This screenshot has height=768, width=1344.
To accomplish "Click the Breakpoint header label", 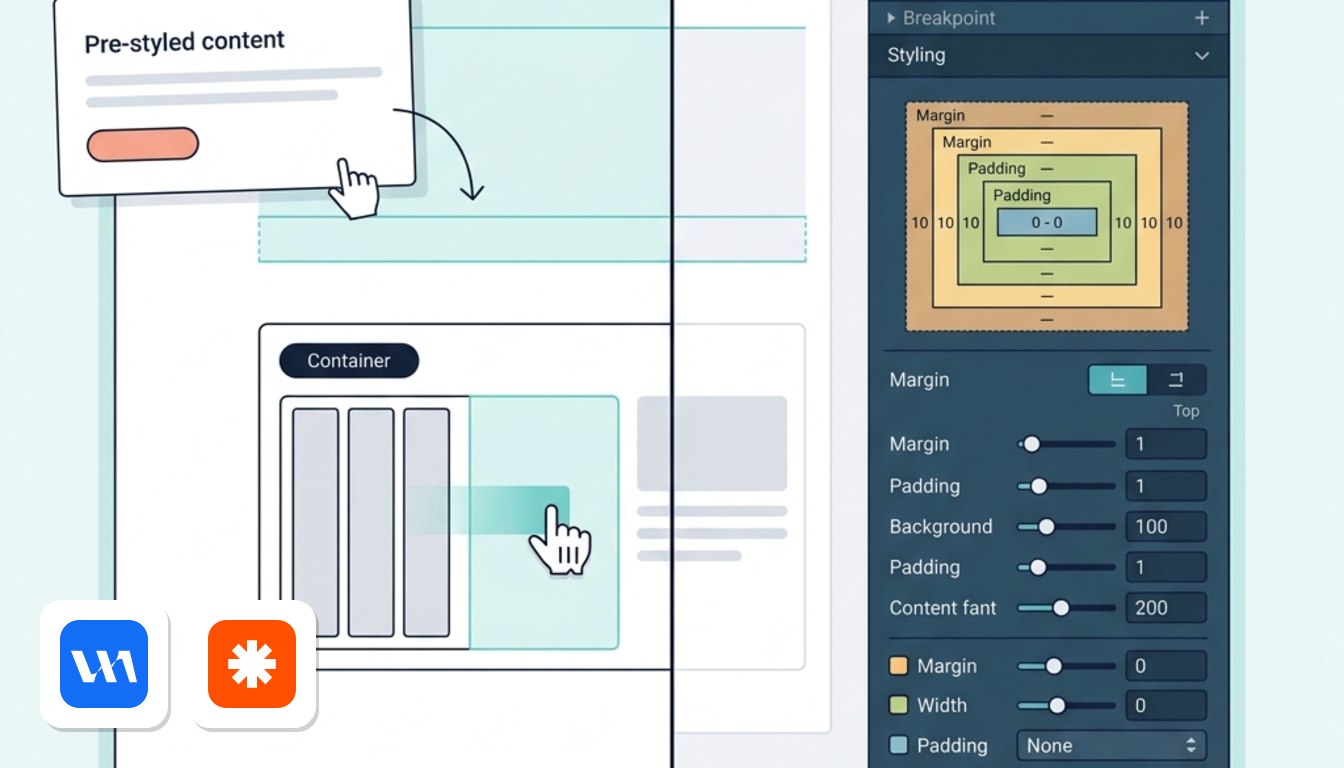I will tap(948, 18).
